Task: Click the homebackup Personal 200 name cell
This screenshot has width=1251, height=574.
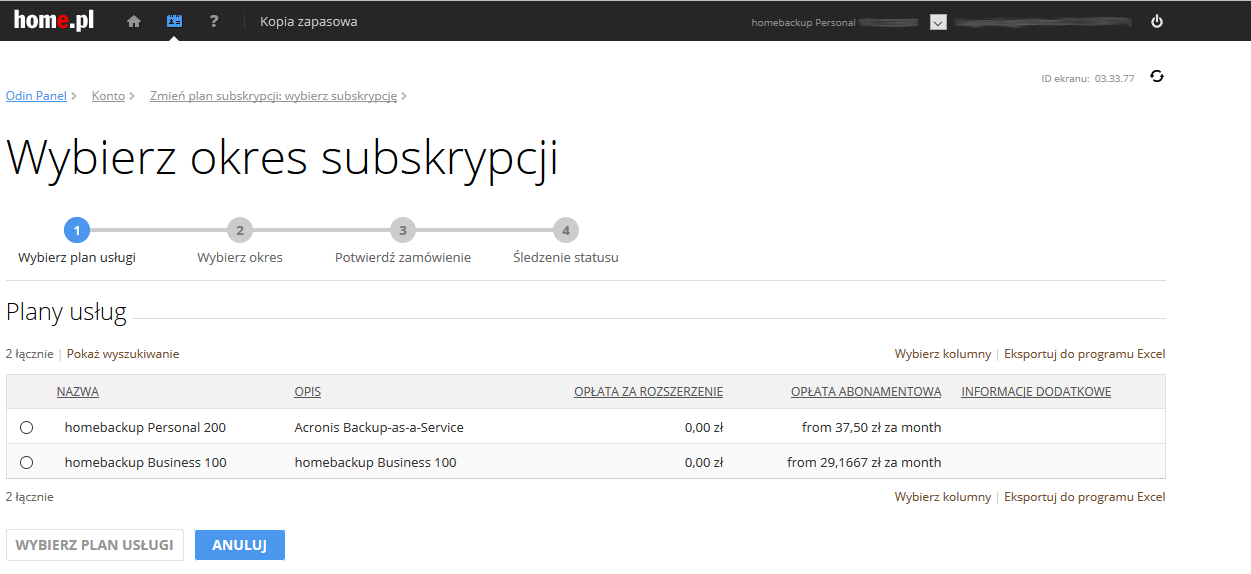Action: (x=145, y=427)
